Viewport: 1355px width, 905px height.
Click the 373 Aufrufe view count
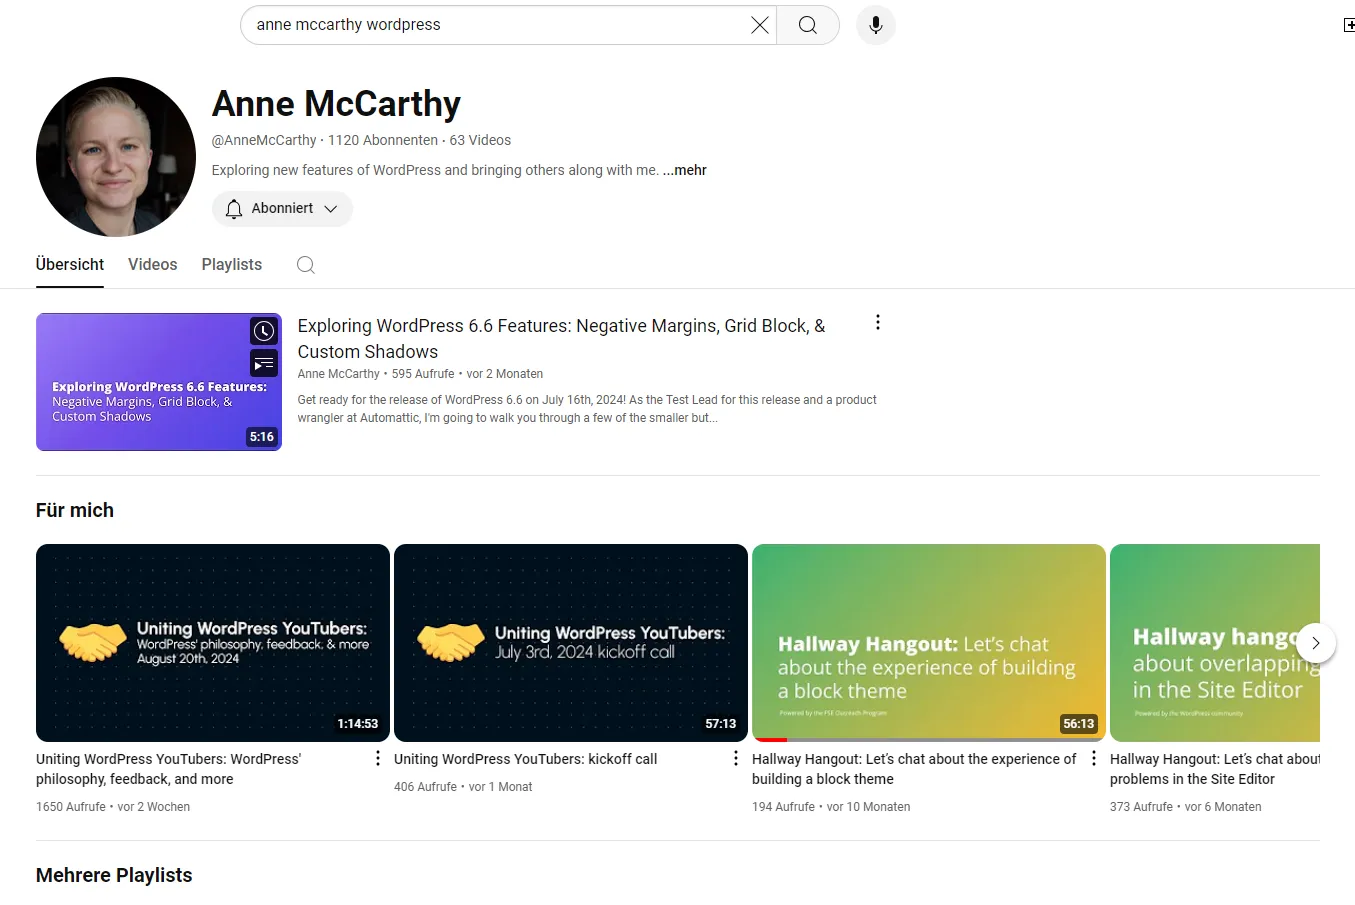(x=1141, y=807)
